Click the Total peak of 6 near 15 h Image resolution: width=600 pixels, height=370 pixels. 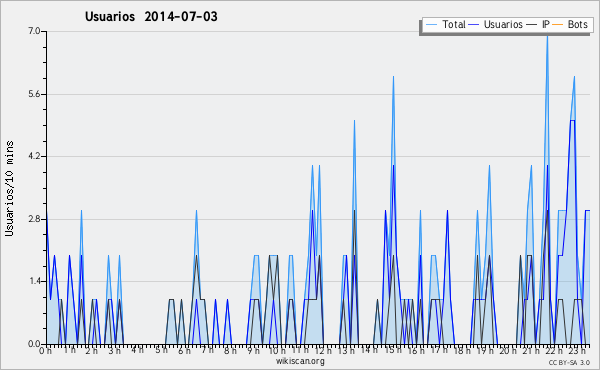tap(393, 78)
